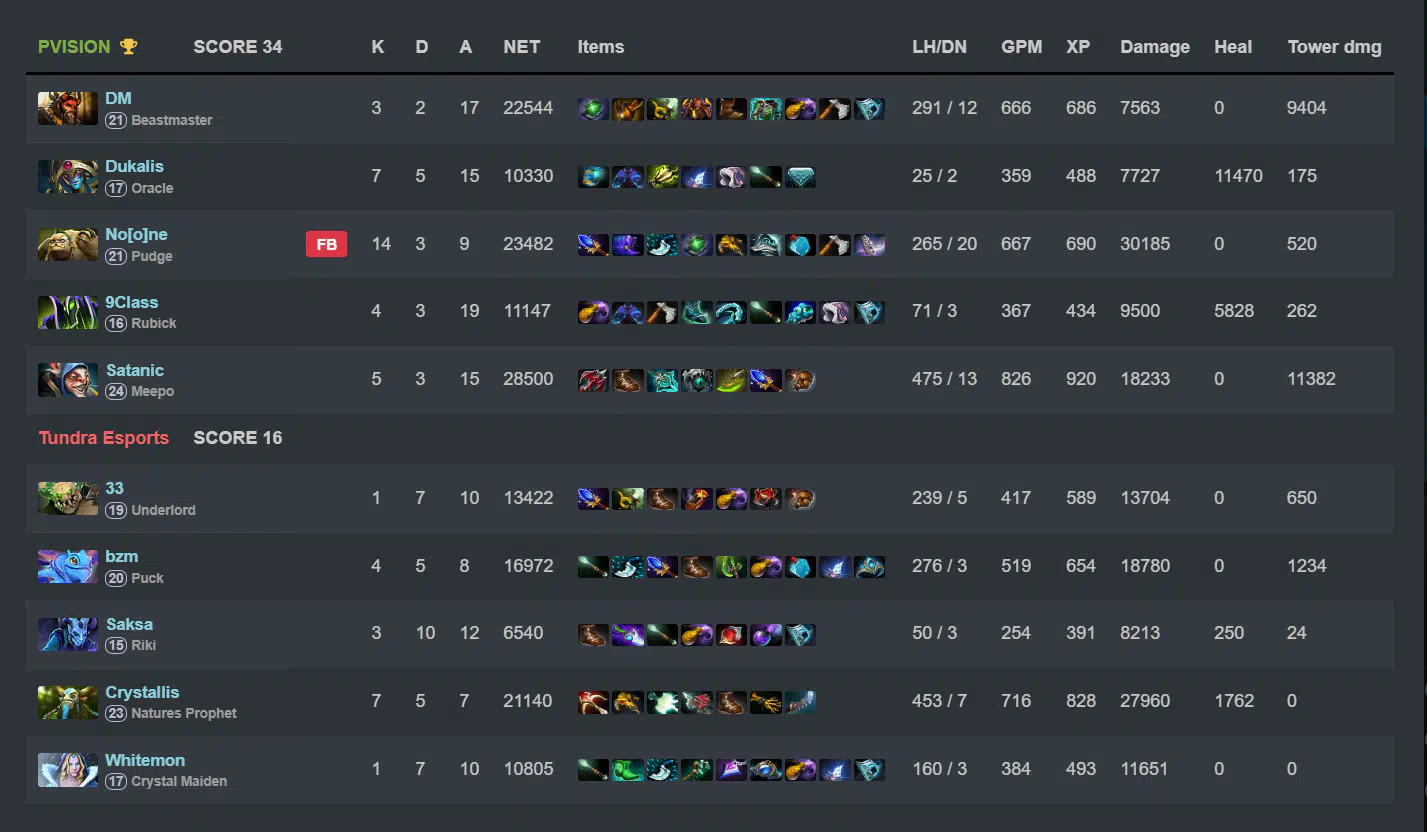
Task: Select the Nature's Prophet portrait
Action: 68,702
